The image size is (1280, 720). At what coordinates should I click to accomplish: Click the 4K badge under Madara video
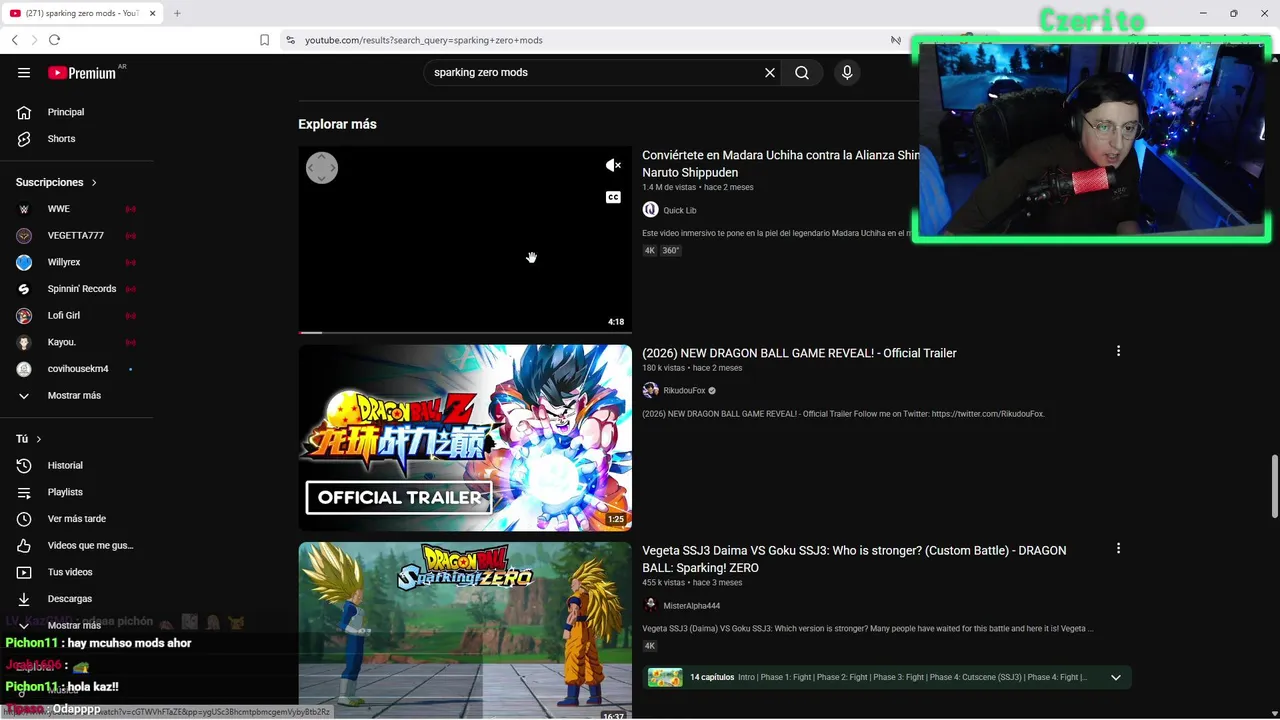click(649, 251)
